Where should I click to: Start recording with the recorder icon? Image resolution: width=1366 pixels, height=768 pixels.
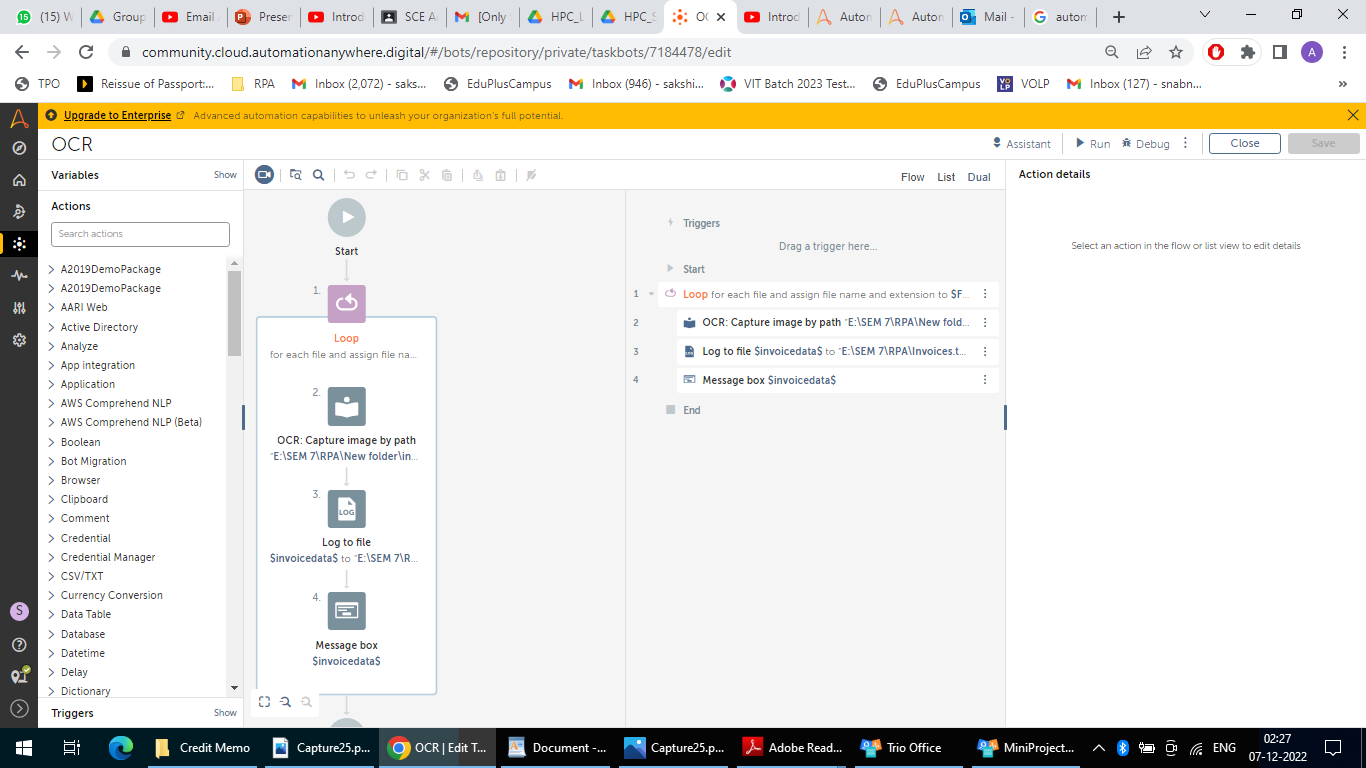coord(264,175)
